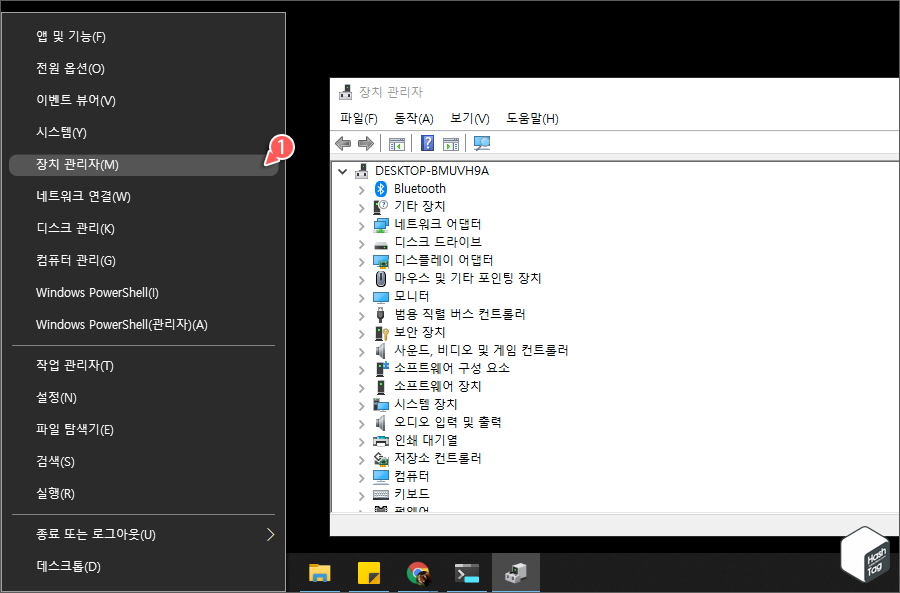Collapse the DESKTOP-BMUVH9A root node

tap(342, 170)
